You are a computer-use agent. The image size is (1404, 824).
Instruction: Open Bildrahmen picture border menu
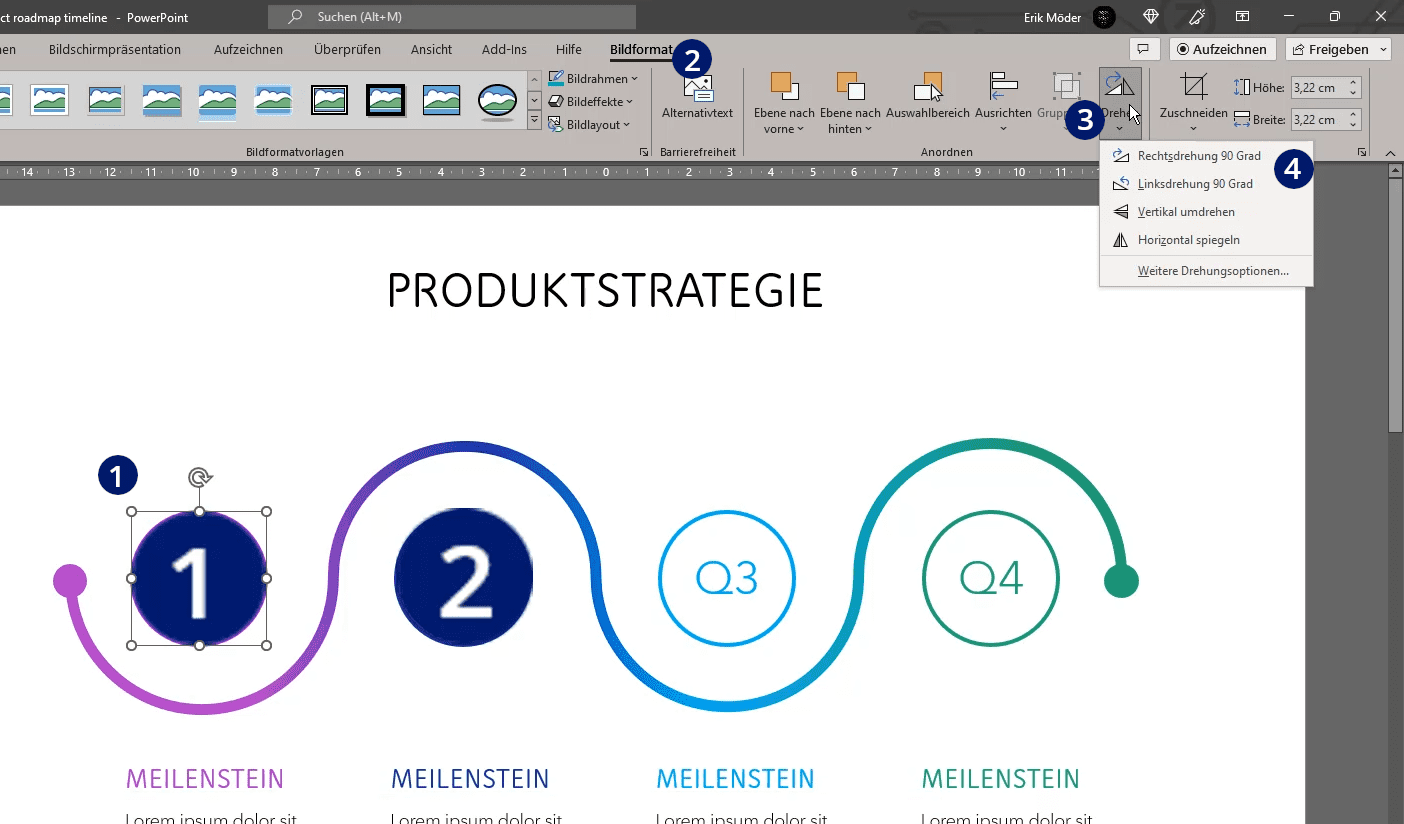593,78
